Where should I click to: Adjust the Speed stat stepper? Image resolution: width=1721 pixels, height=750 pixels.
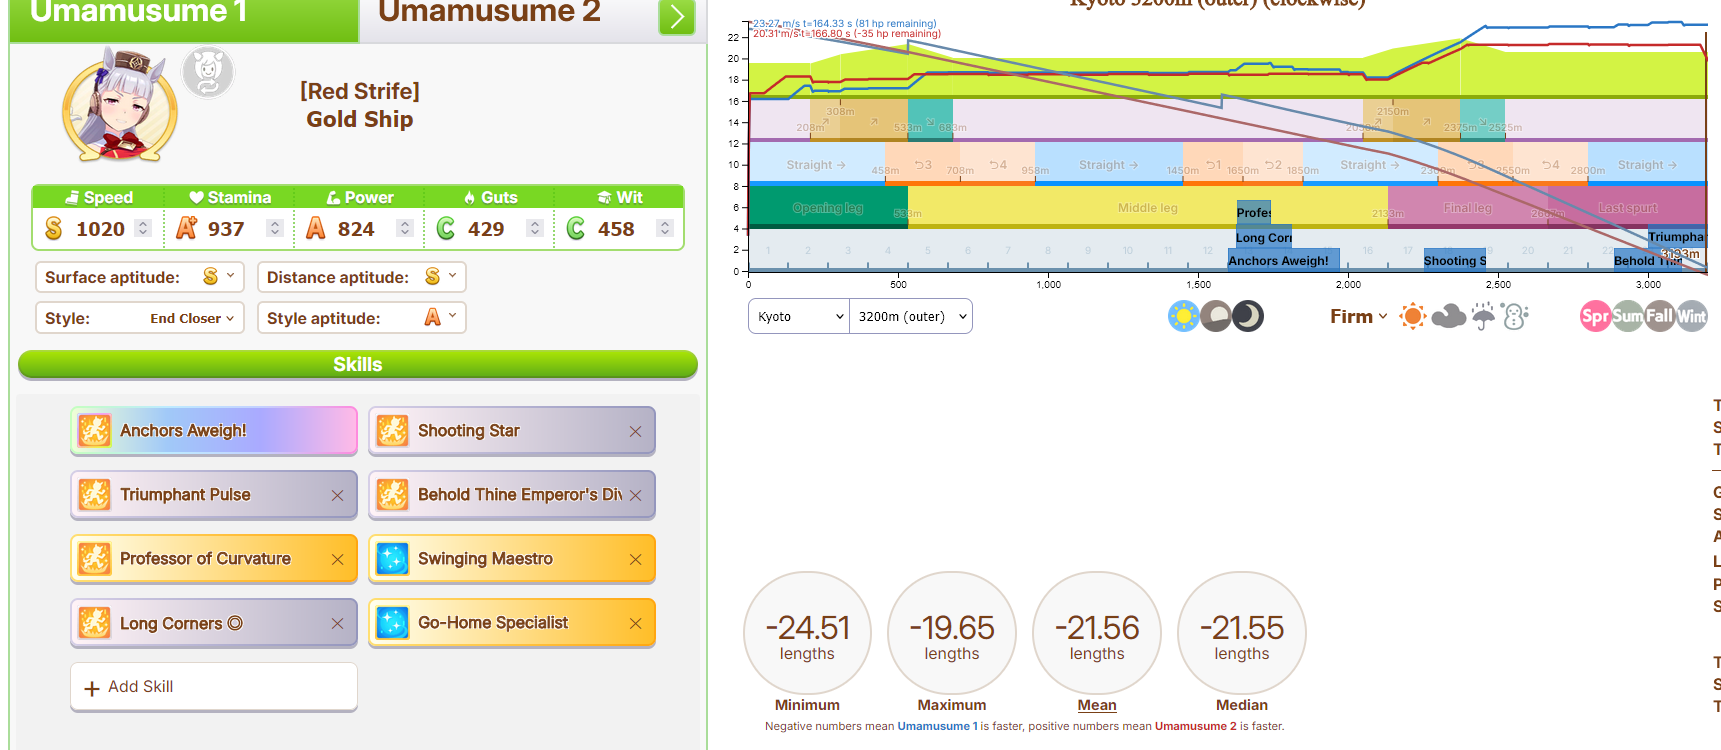144,228
